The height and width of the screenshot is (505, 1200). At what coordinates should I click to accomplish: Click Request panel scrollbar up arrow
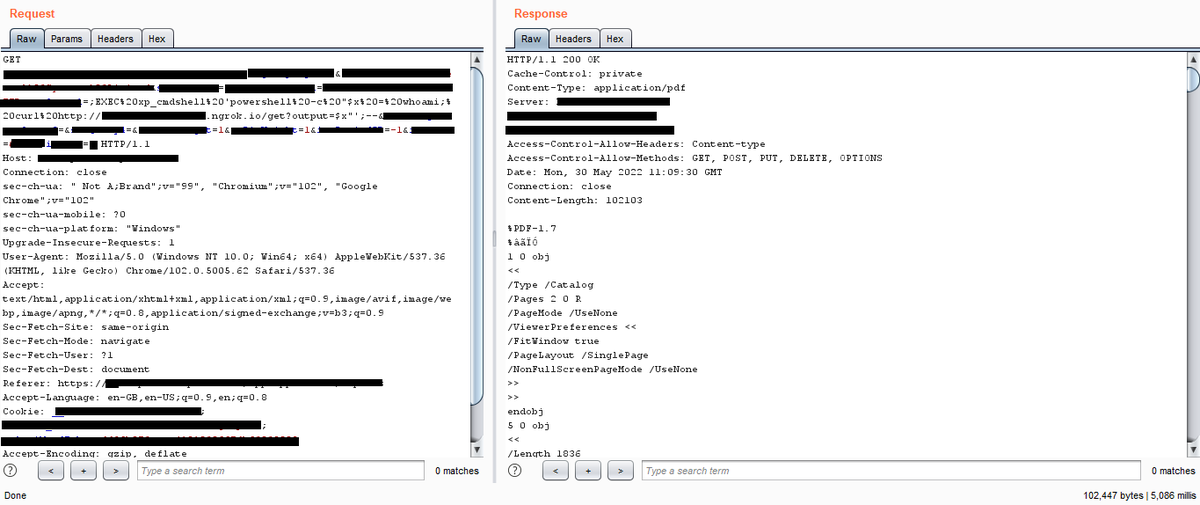[478, 60]
